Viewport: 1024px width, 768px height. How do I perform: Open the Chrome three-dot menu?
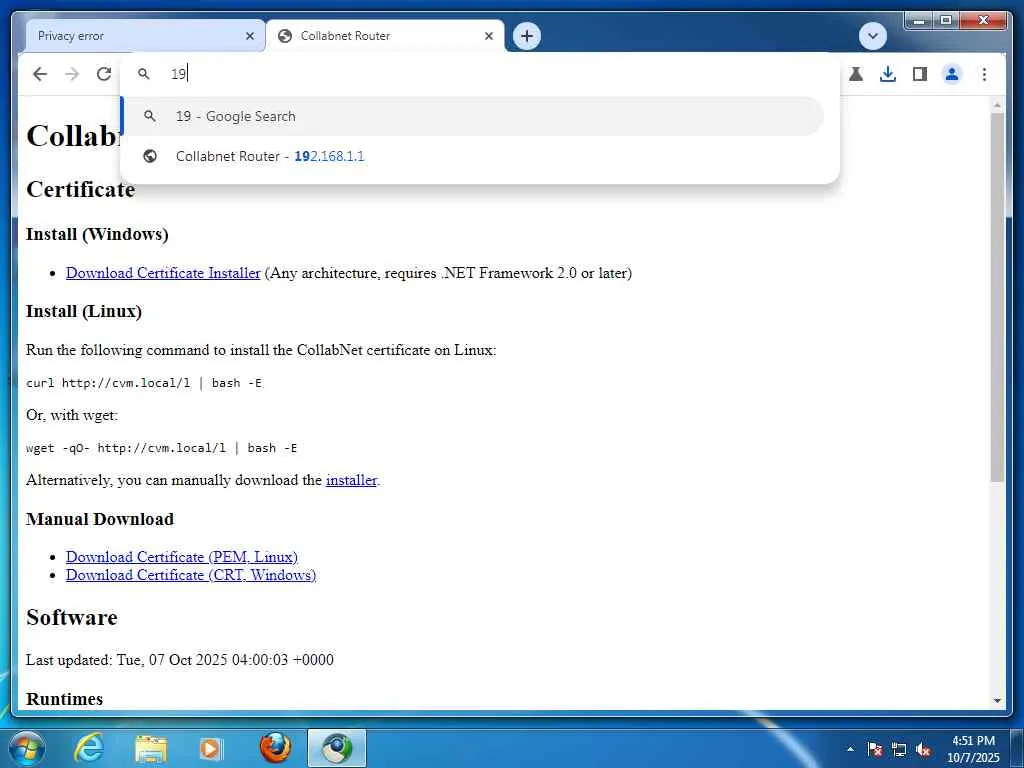click(x=984, y=74)
